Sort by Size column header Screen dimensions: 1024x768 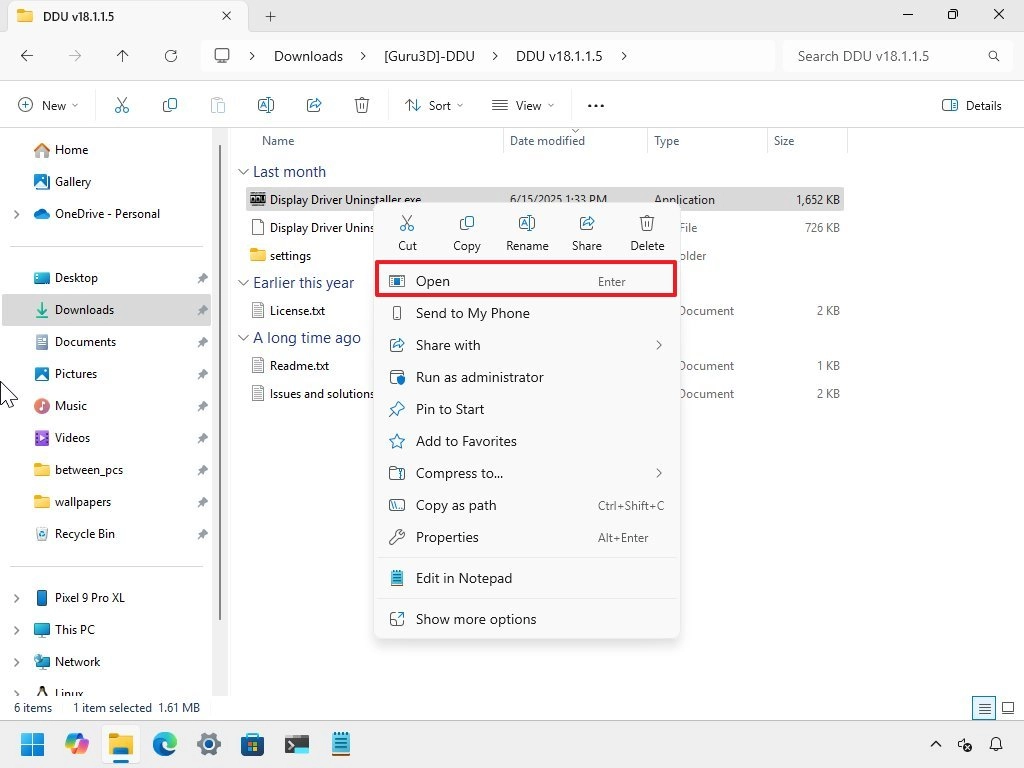pos(784,140)
